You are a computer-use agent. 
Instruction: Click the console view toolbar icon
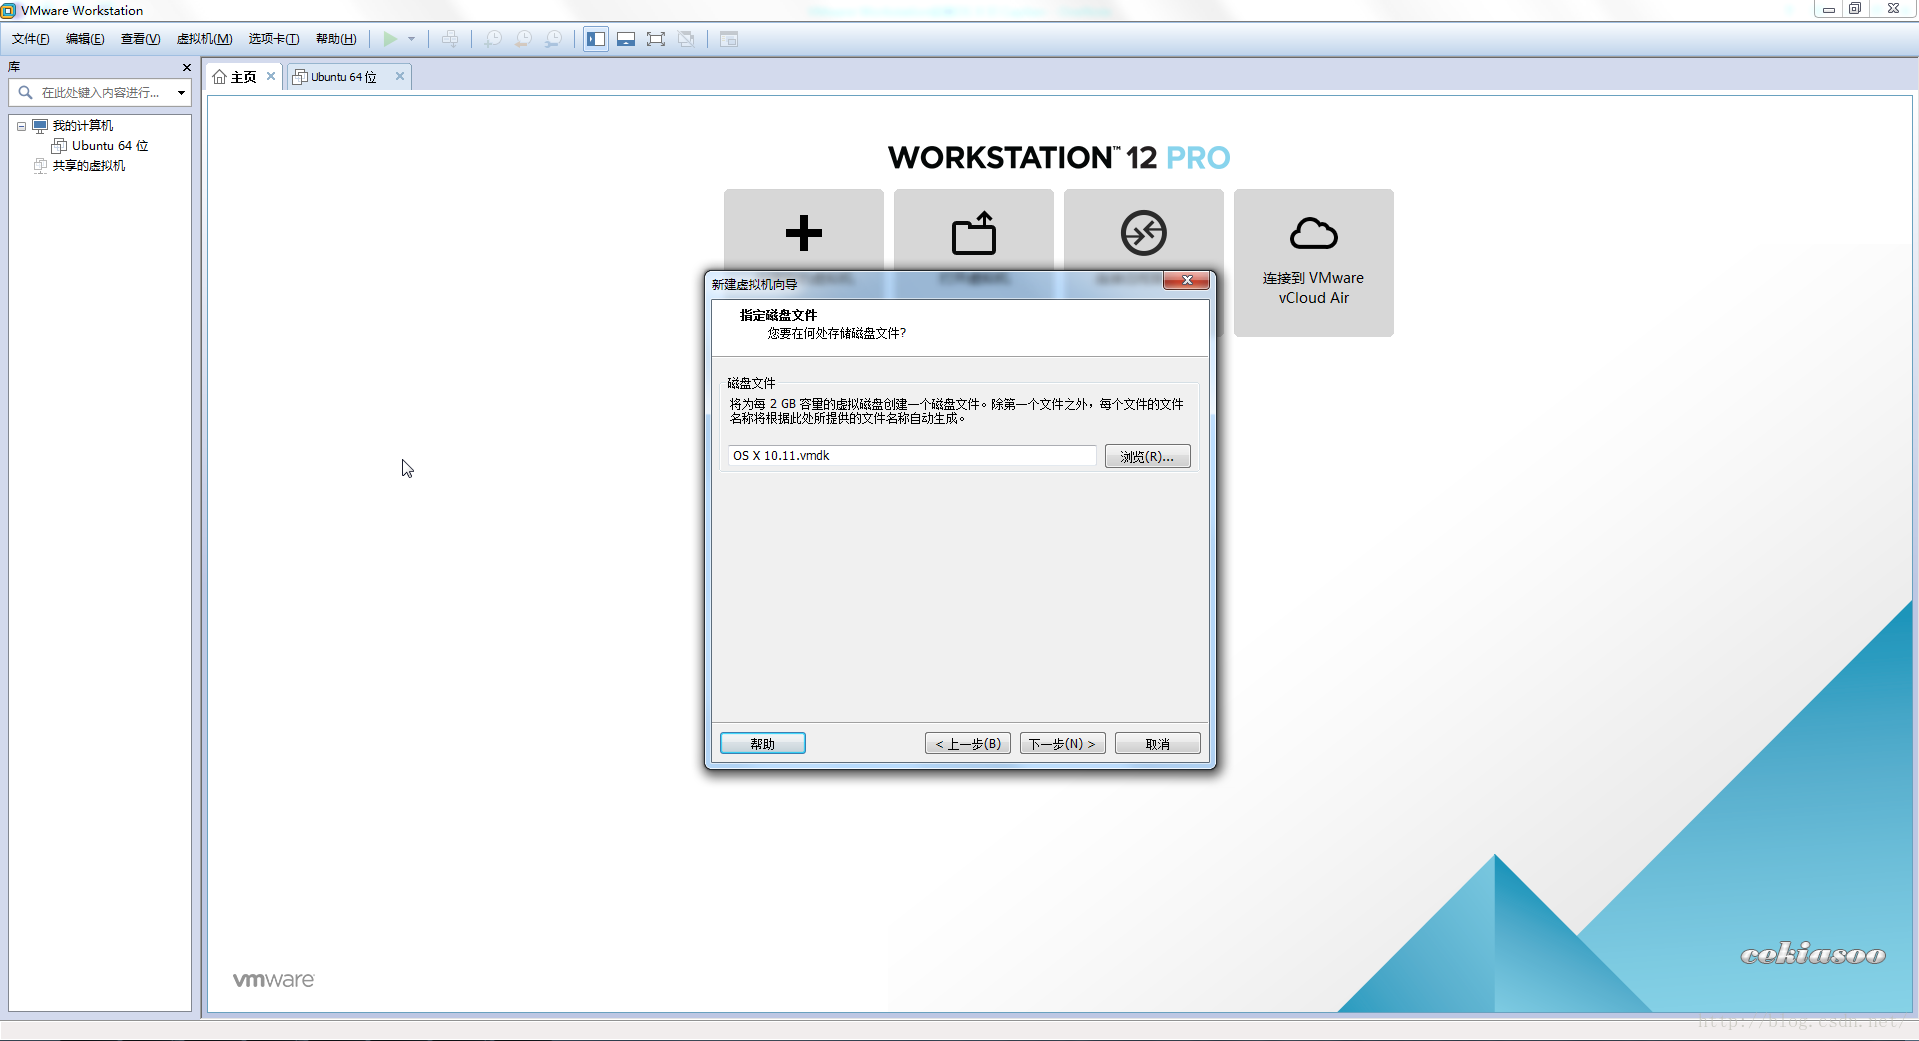[729, 39]
